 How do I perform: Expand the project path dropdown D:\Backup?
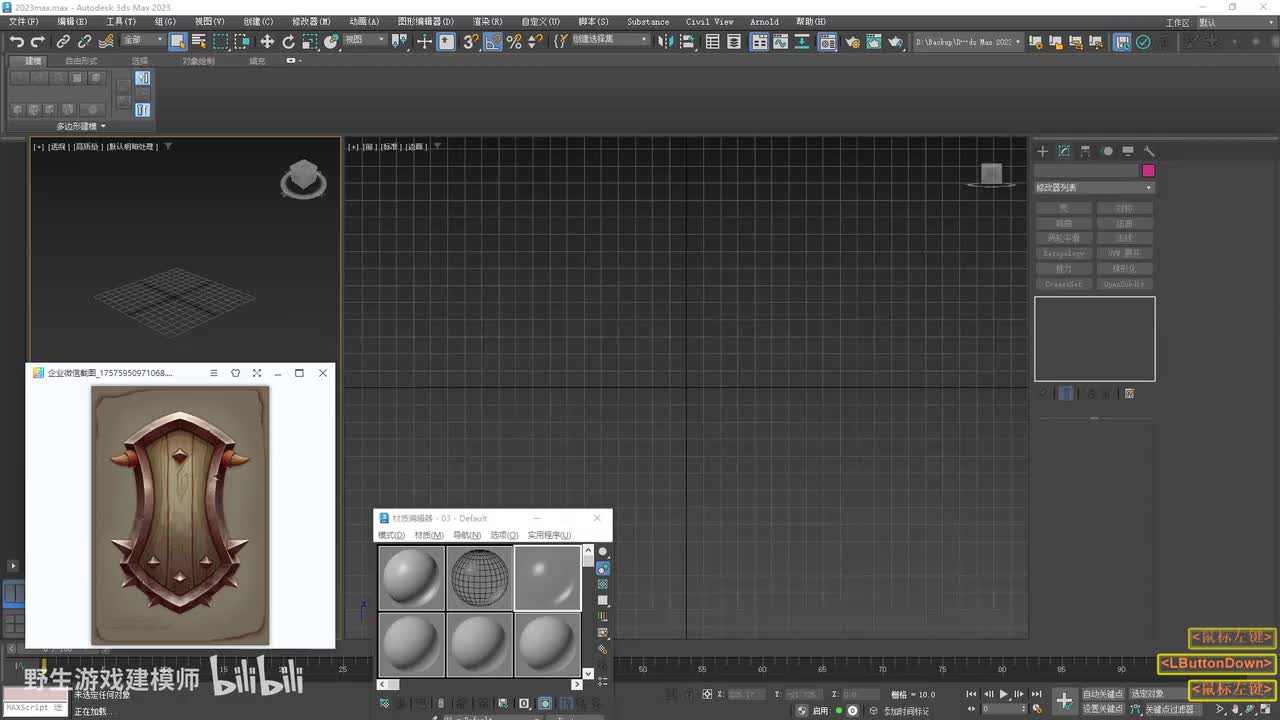[x=969, y=42]
